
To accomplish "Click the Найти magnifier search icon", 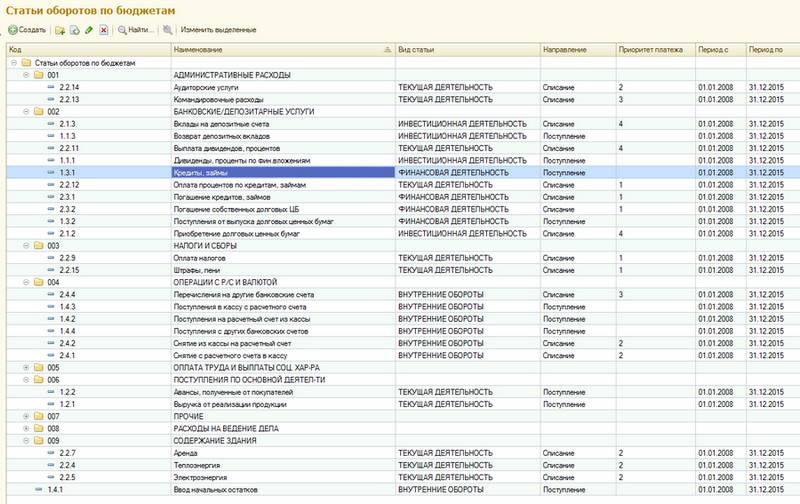I will [x=122, y=30].
